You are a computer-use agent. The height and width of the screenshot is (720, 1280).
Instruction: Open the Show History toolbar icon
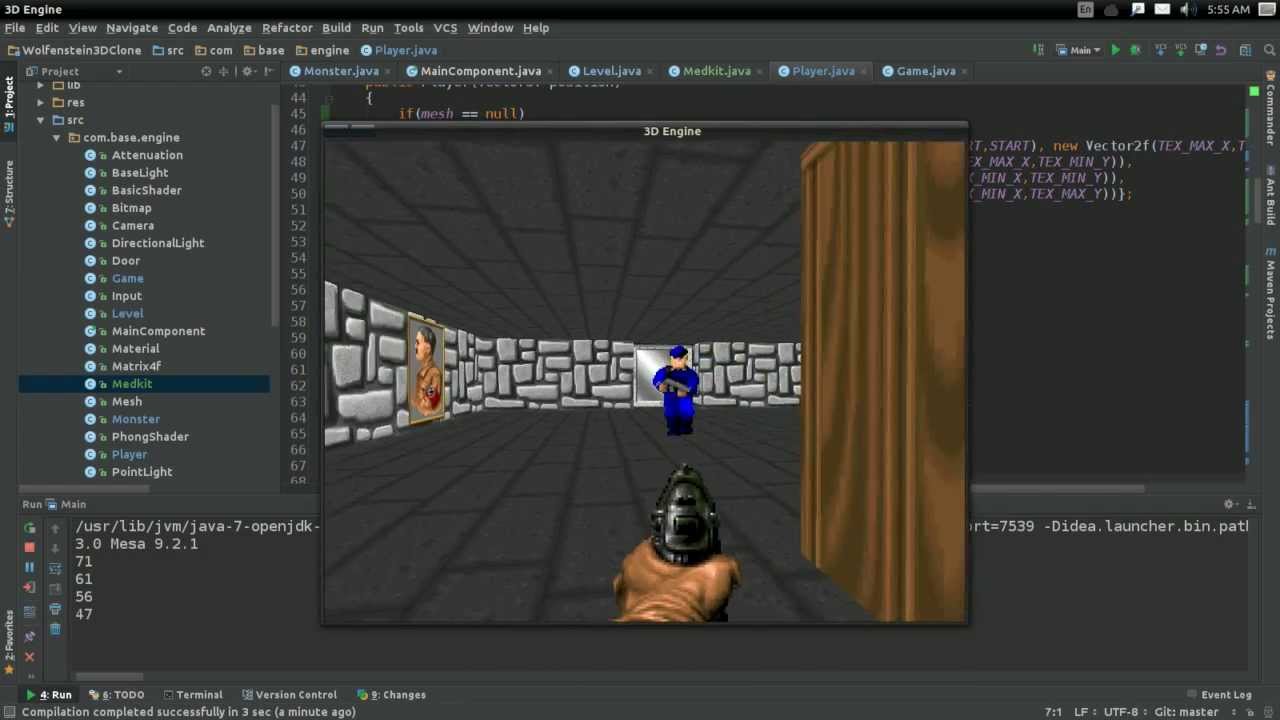tap(1202, 50)
